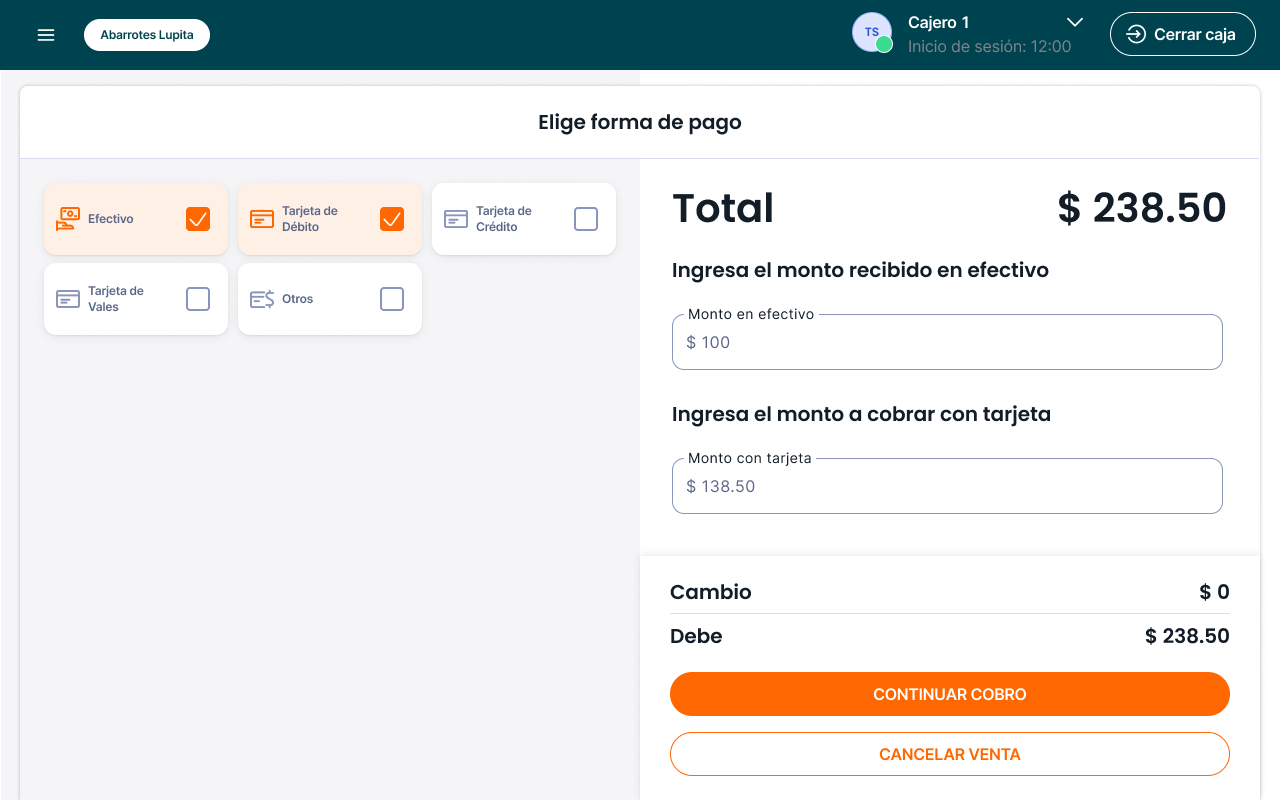Check the Tarjeta de Vales checkbox
Viewport: 1280px width, 800px height.
pyautogui.click(x=198, y=299)
